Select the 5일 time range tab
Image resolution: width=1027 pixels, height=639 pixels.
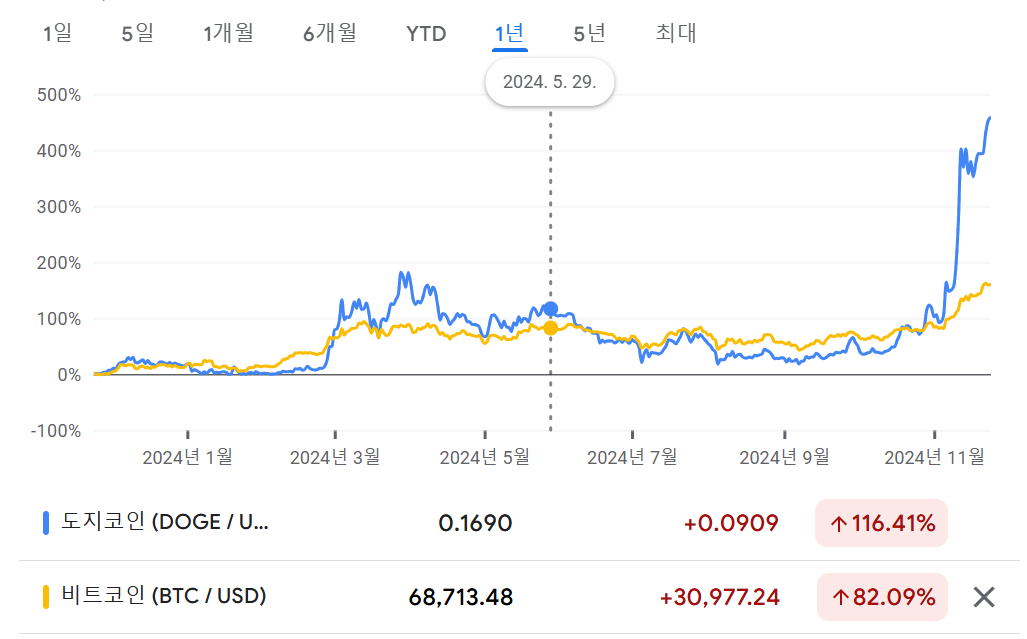(138, 33)
